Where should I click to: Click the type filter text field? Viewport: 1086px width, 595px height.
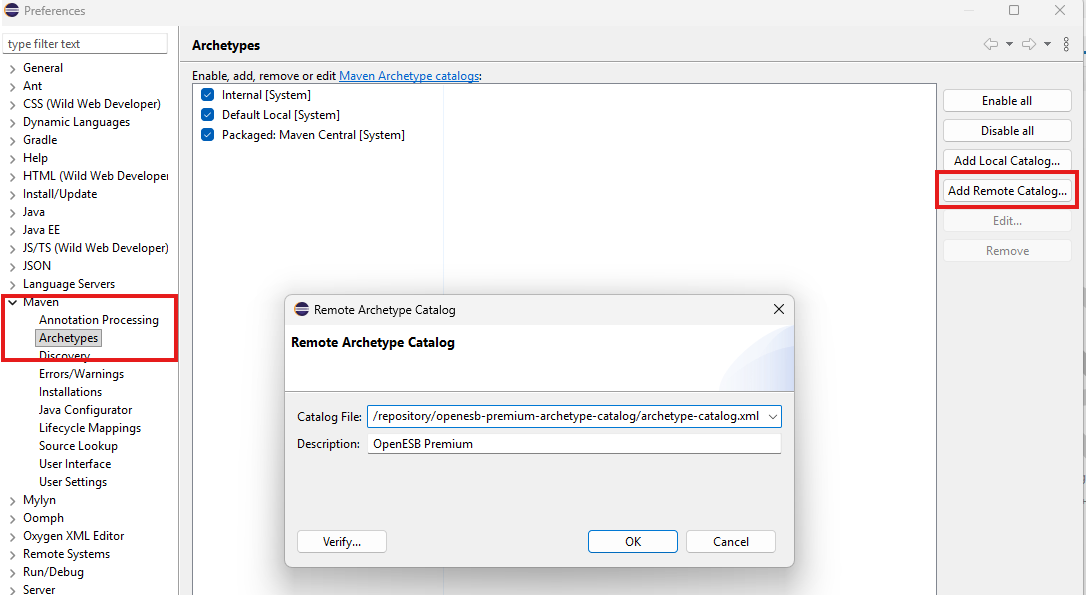pyautogui.click(x=85, y=44)
